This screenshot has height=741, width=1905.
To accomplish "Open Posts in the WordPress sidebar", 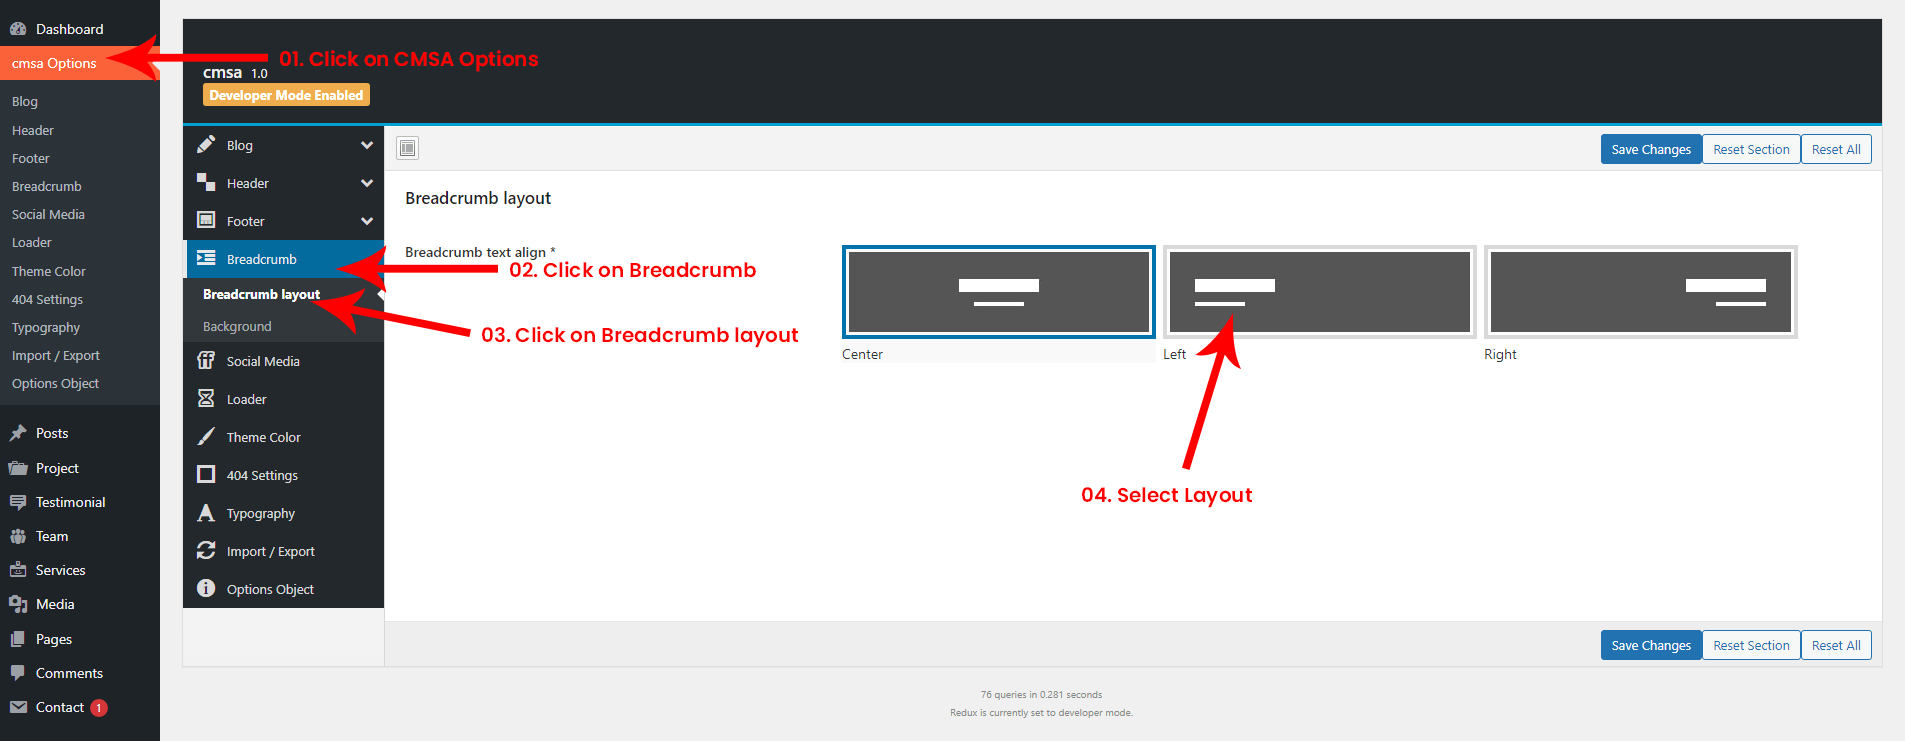I will [52, 433].
